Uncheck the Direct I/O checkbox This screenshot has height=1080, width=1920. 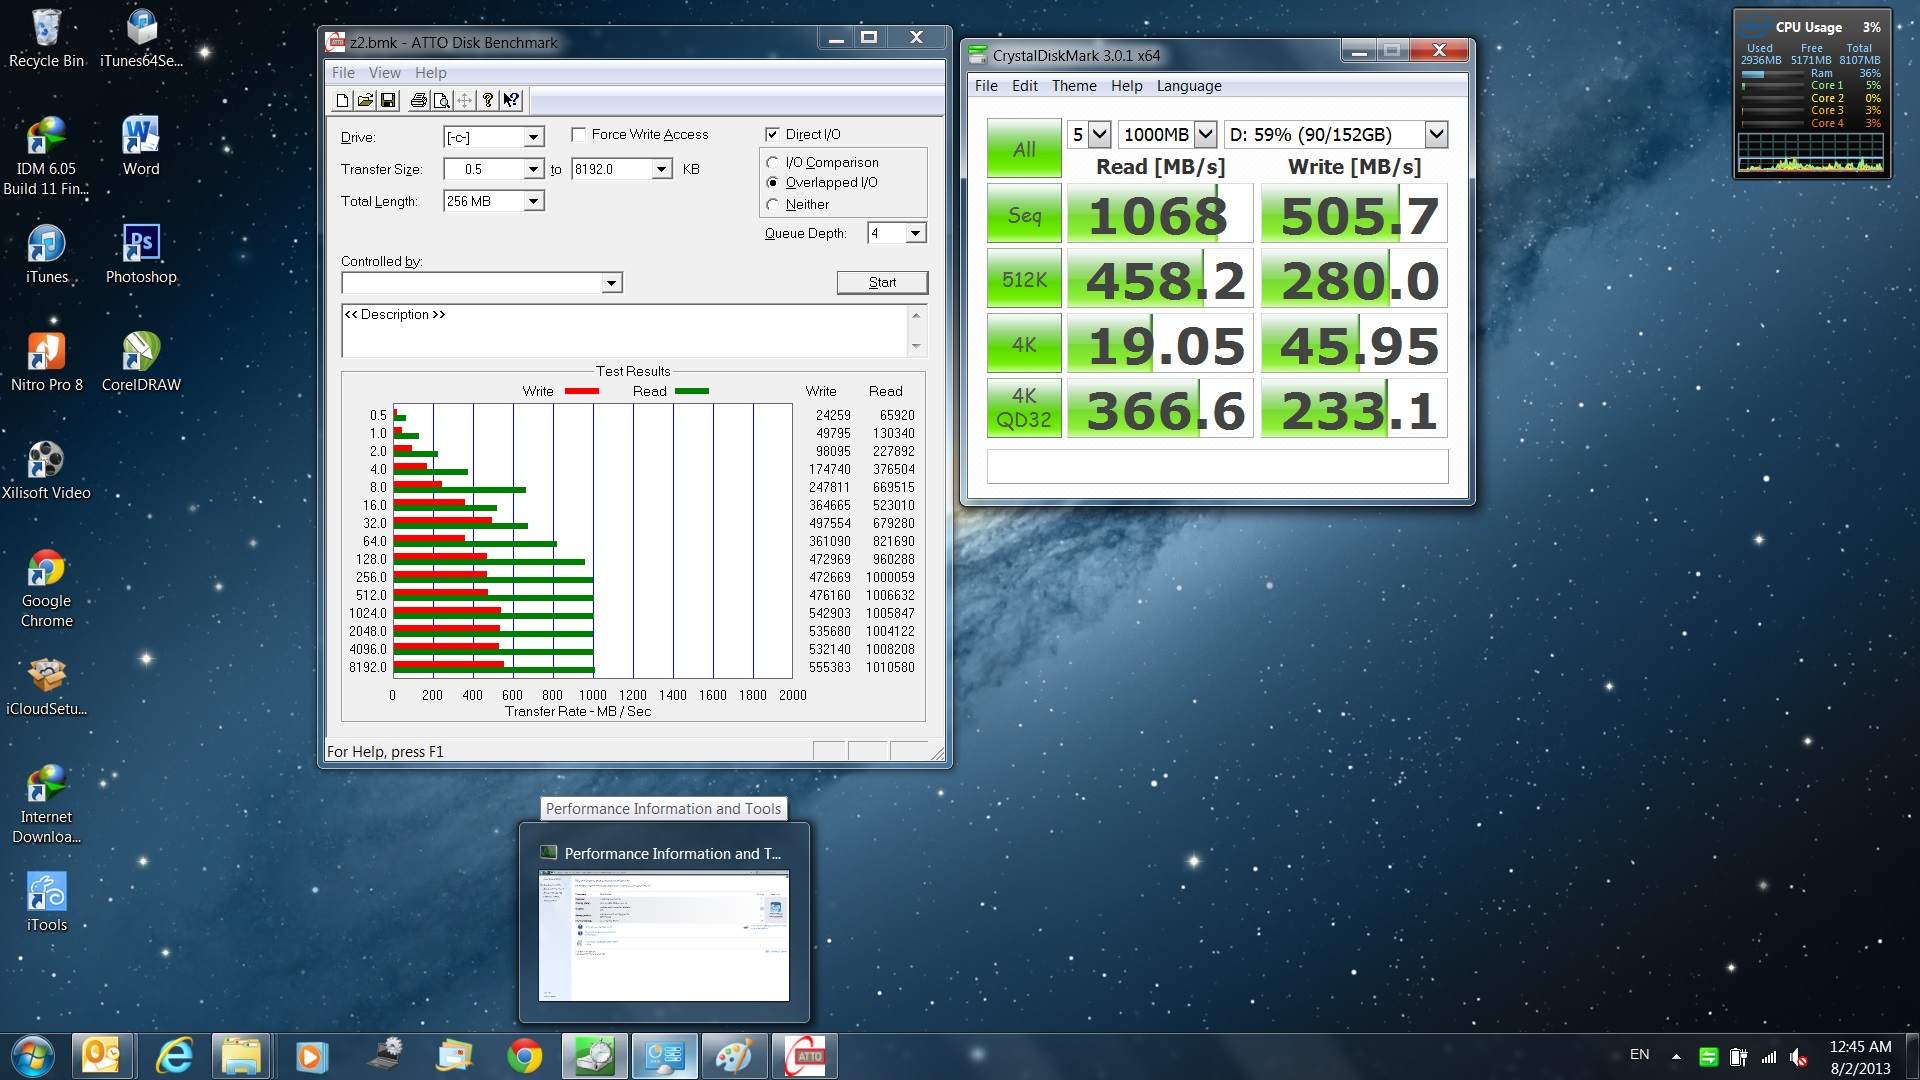(x=772, y=134)
